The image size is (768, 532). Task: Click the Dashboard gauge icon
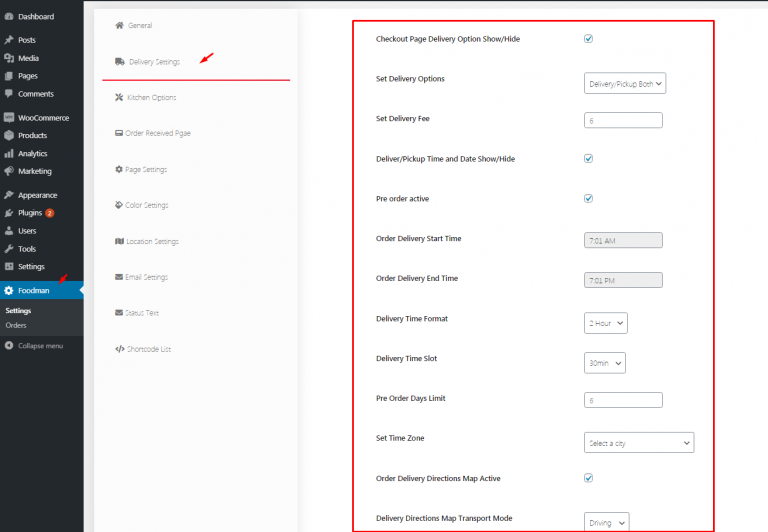9,17
